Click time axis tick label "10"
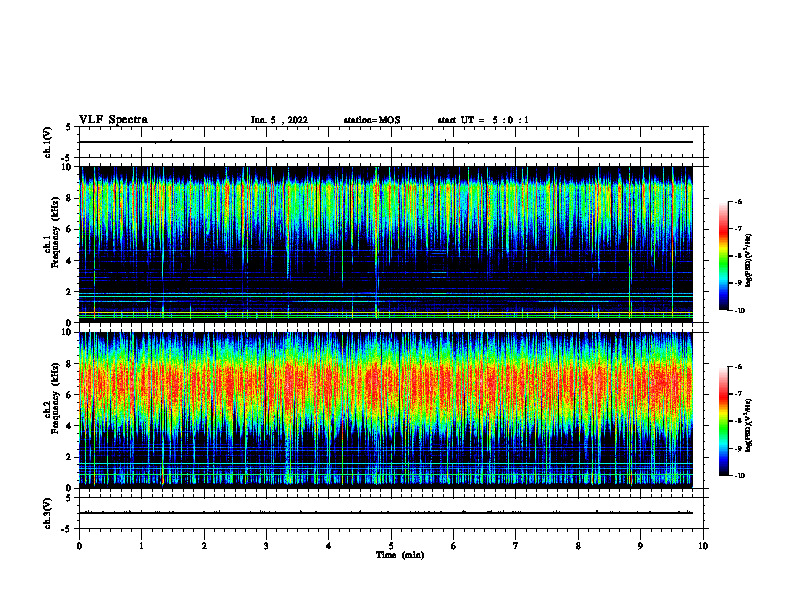 pyautogui.click(x=703, y=546)
